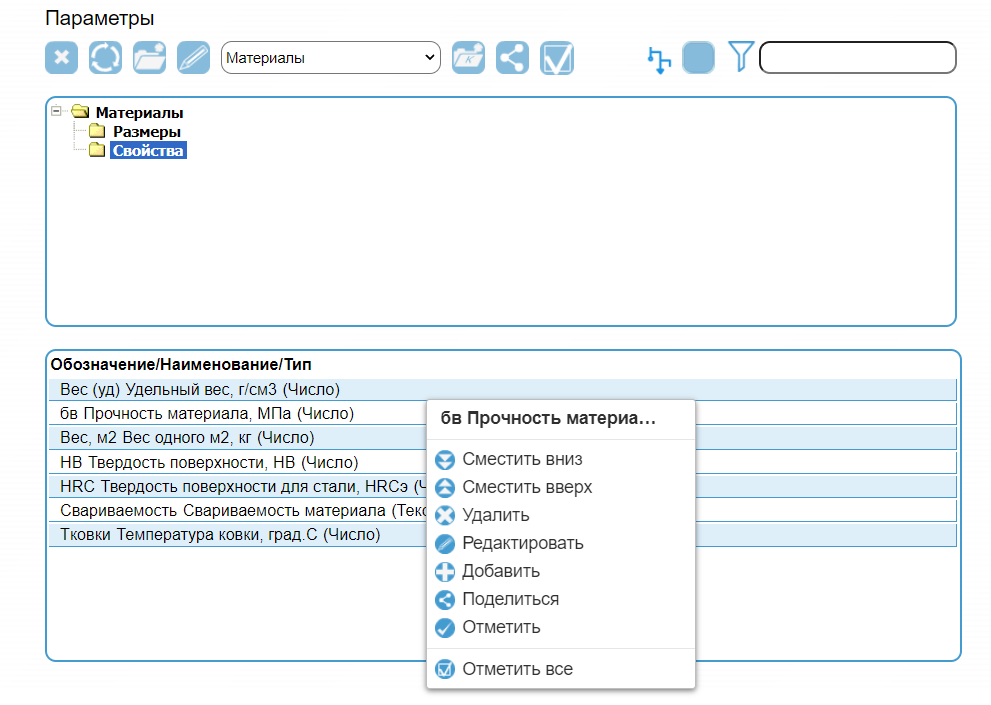Screen dimensions: 991x705
Task: Select 'Редактировать' from the context menu
Action: pos(522,543)
